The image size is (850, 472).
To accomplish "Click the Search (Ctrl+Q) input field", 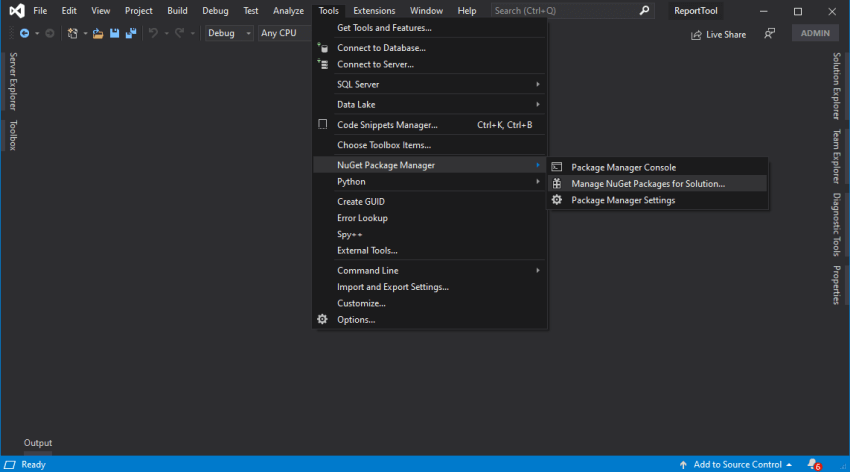I will point(572,10).
